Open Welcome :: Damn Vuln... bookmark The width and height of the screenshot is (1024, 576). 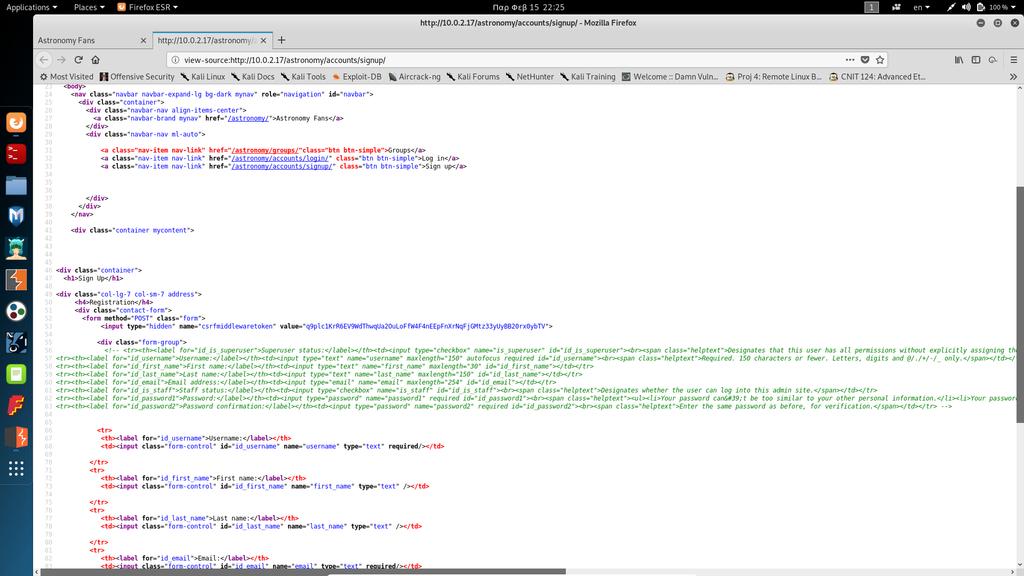click(x=670, y=76)
